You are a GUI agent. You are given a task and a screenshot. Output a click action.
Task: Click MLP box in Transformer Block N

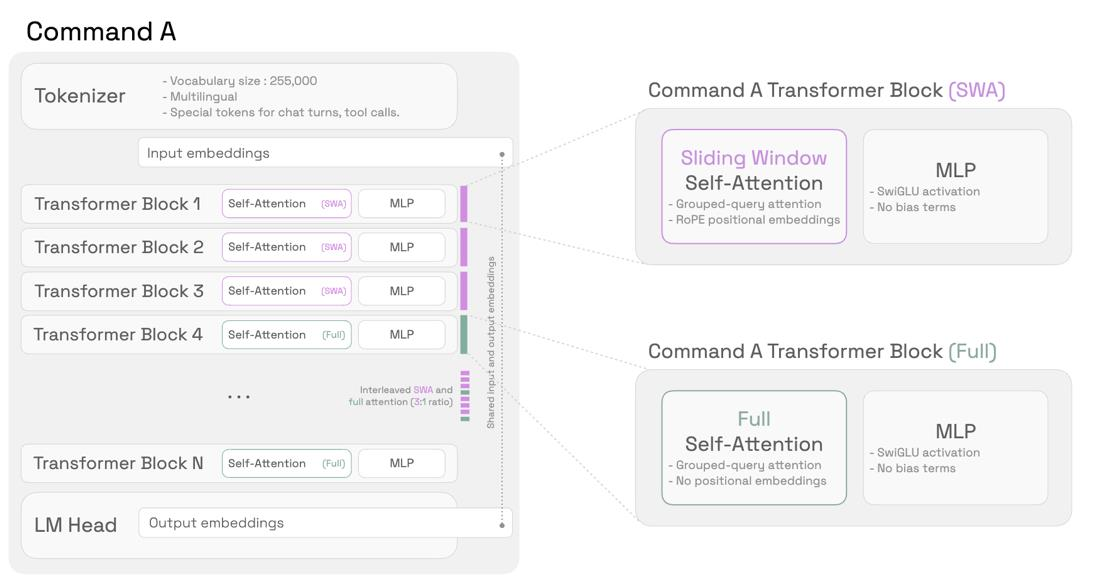point(401,463)
